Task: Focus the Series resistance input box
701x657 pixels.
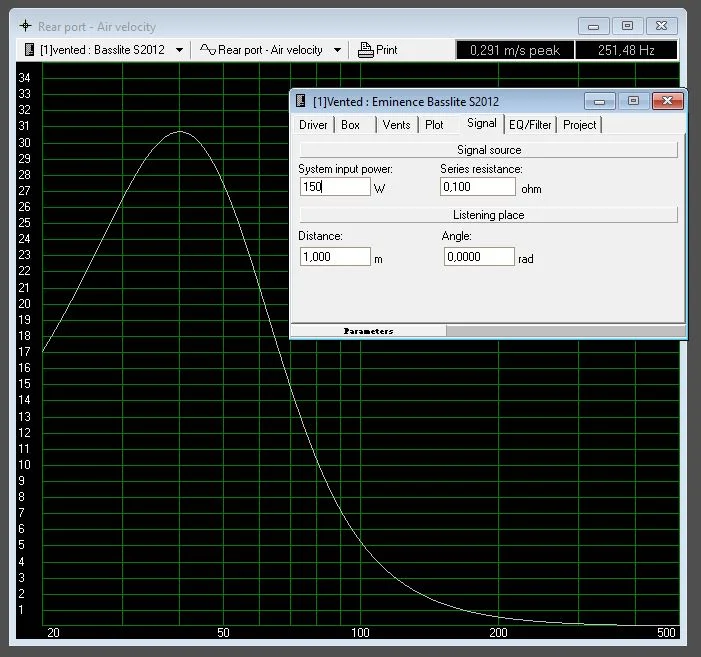Action: [478, 187]
